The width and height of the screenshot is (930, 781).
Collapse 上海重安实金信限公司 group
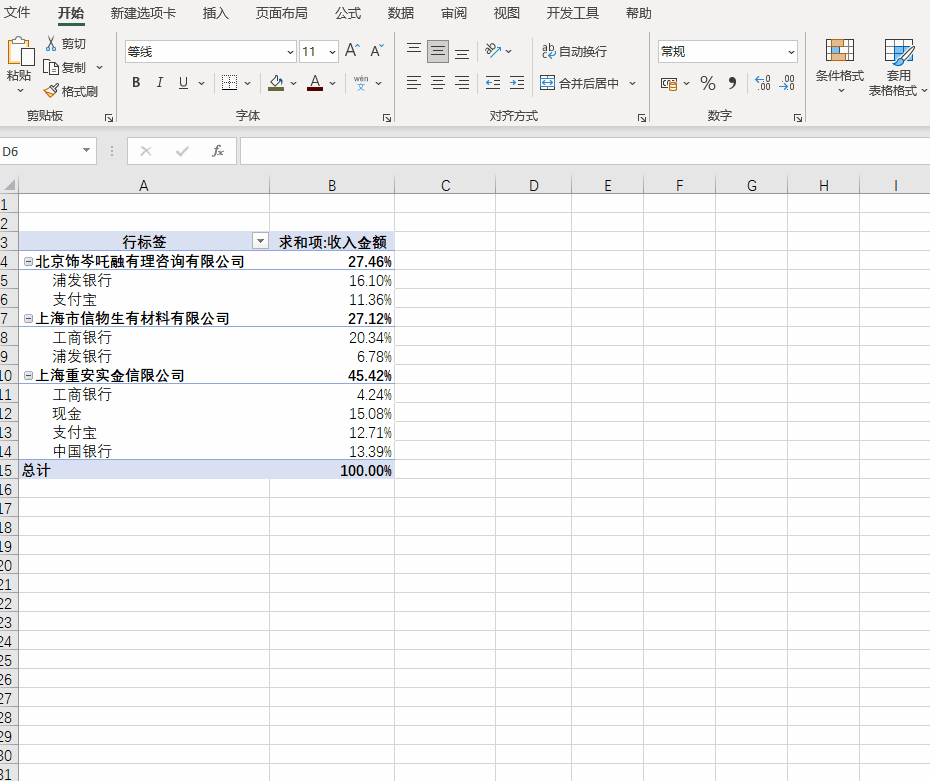tap(28, 375)
